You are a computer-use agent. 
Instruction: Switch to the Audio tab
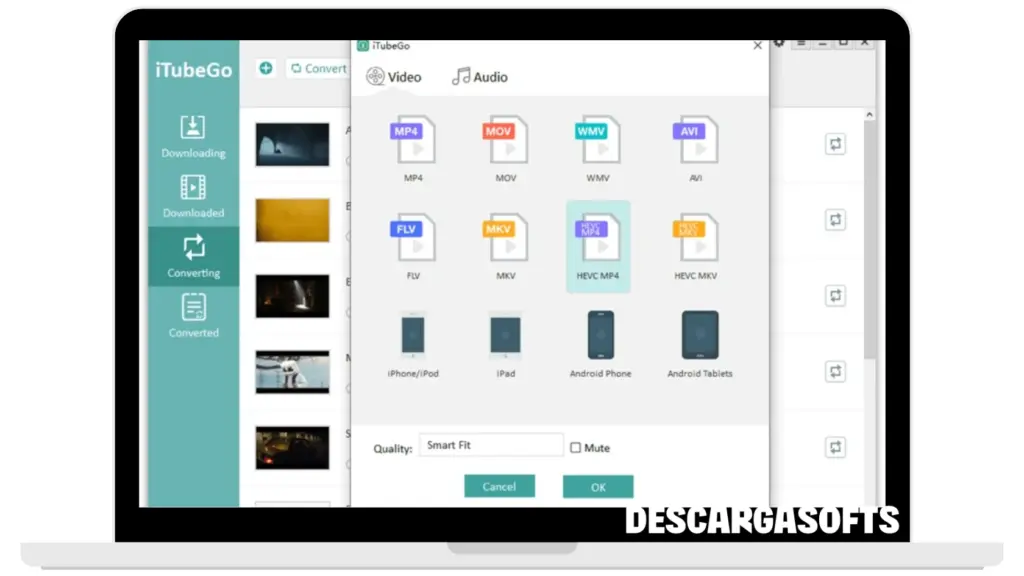coord(480,77)
